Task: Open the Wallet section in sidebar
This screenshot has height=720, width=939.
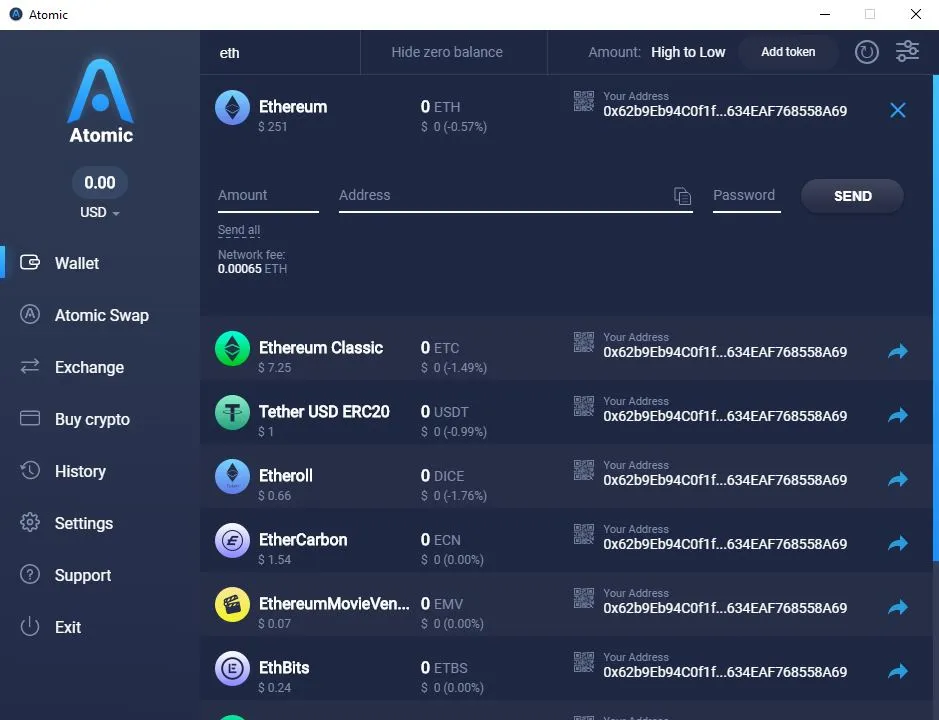Action: click(77, 263)
